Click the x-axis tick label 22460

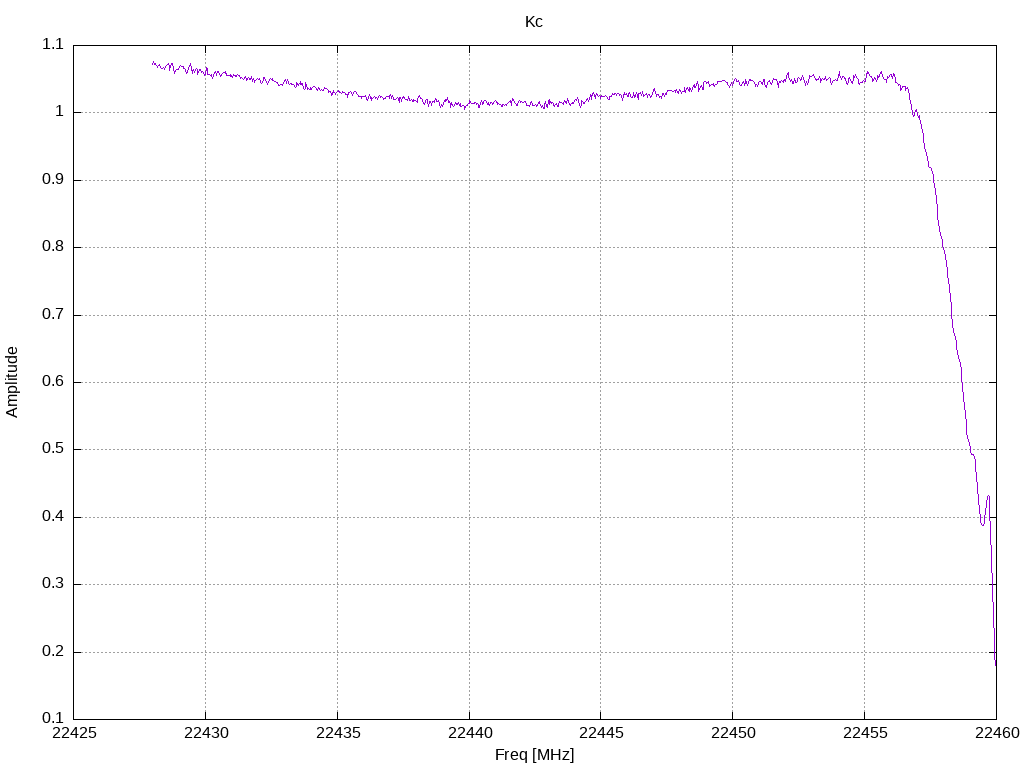[x=997, y=733]
